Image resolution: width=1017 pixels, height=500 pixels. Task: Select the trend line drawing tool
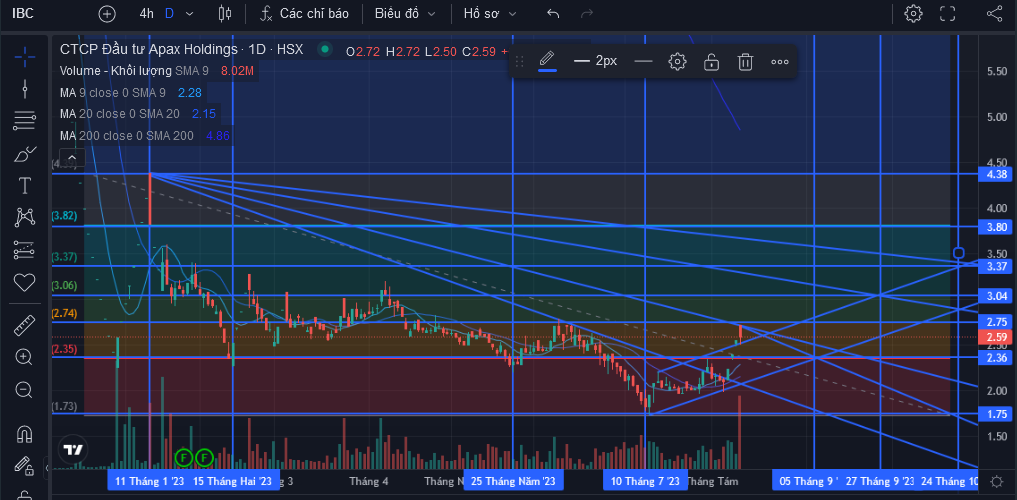(x=25, y=89)
